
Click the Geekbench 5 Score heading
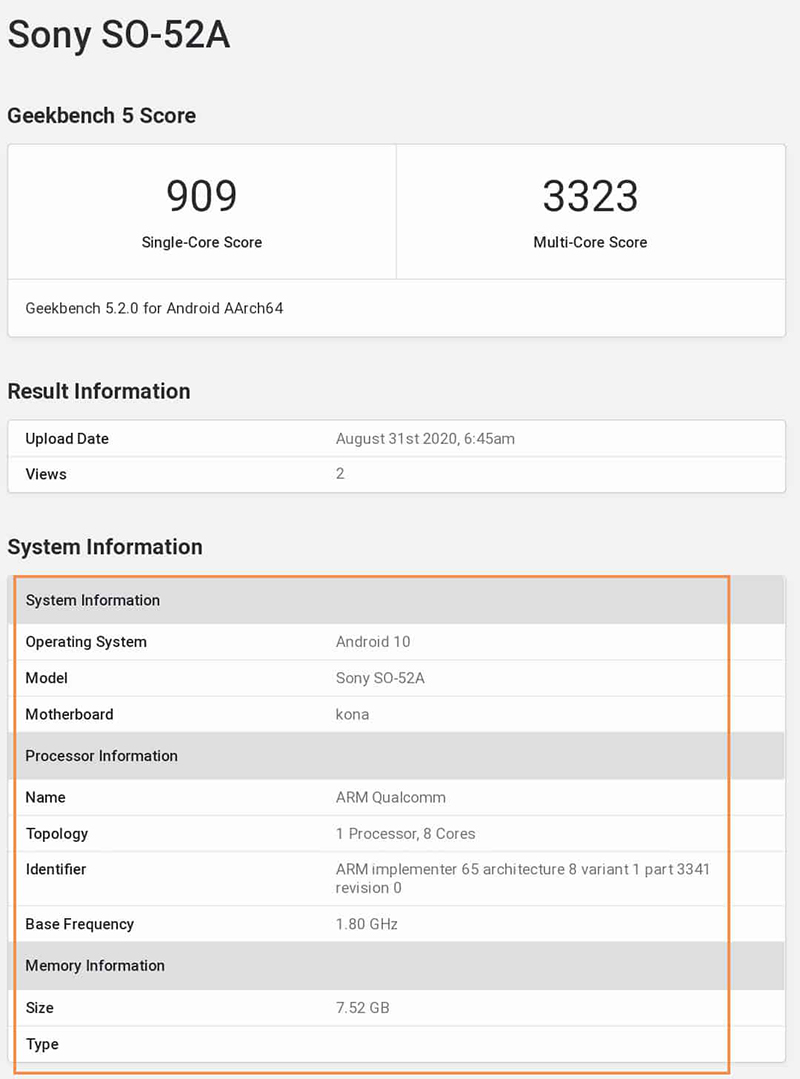pos(101,115)
